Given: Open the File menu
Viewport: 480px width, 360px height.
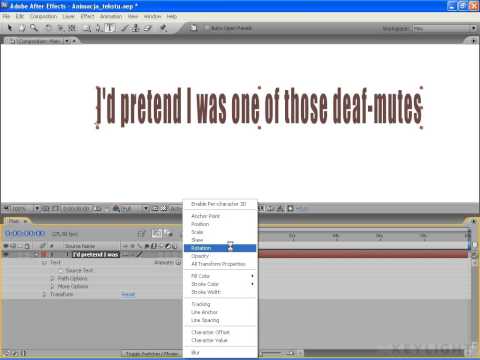Looking at the screenshot, I should (6, 16).
